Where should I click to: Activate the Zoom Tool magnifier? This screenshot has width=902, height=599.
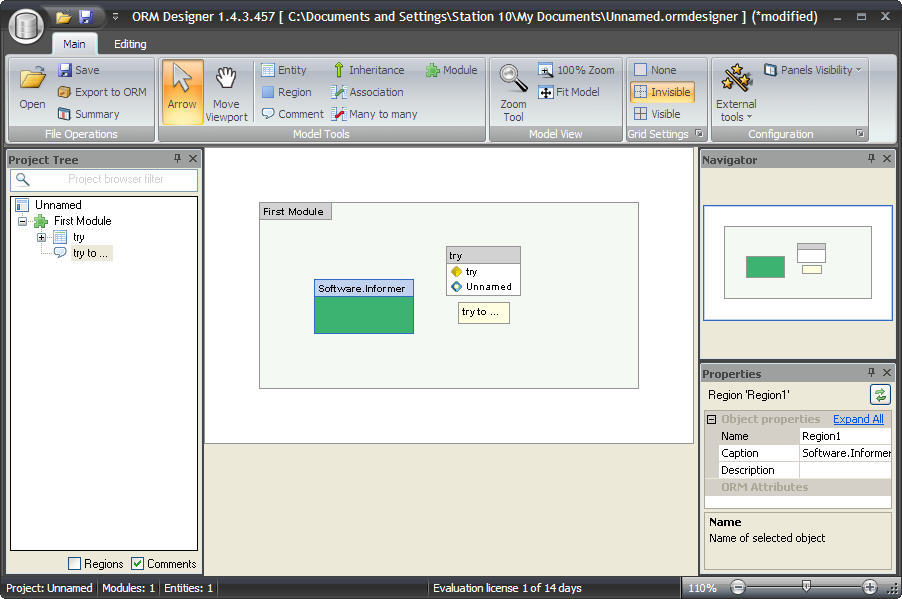click(513, 93)
